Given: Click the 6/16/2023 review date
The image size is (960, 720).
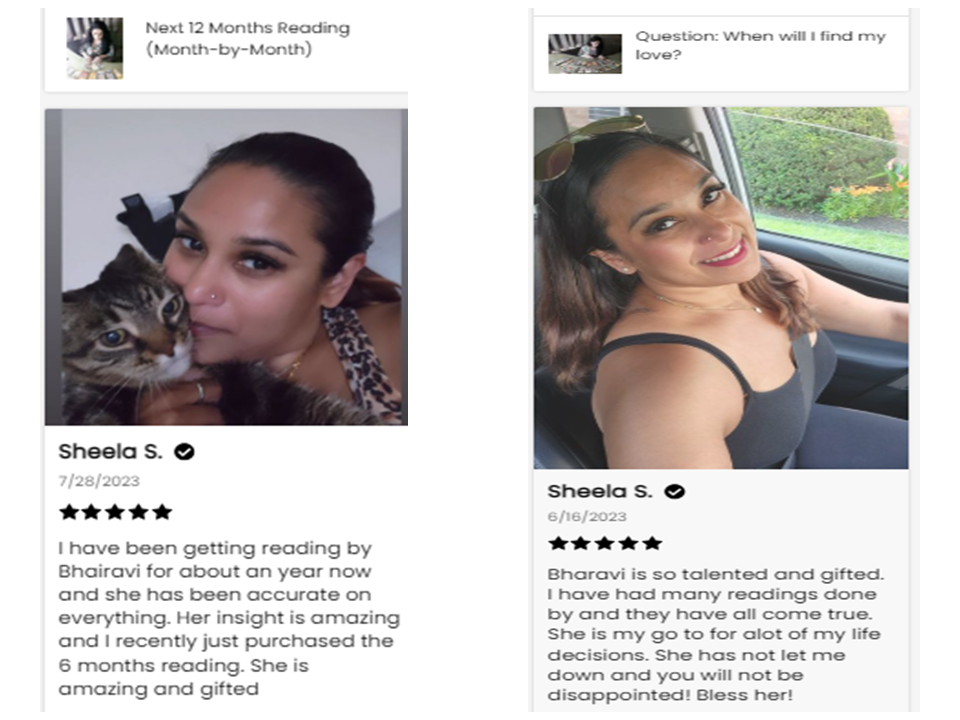Looking at the screenshot, I should (587, 517).
